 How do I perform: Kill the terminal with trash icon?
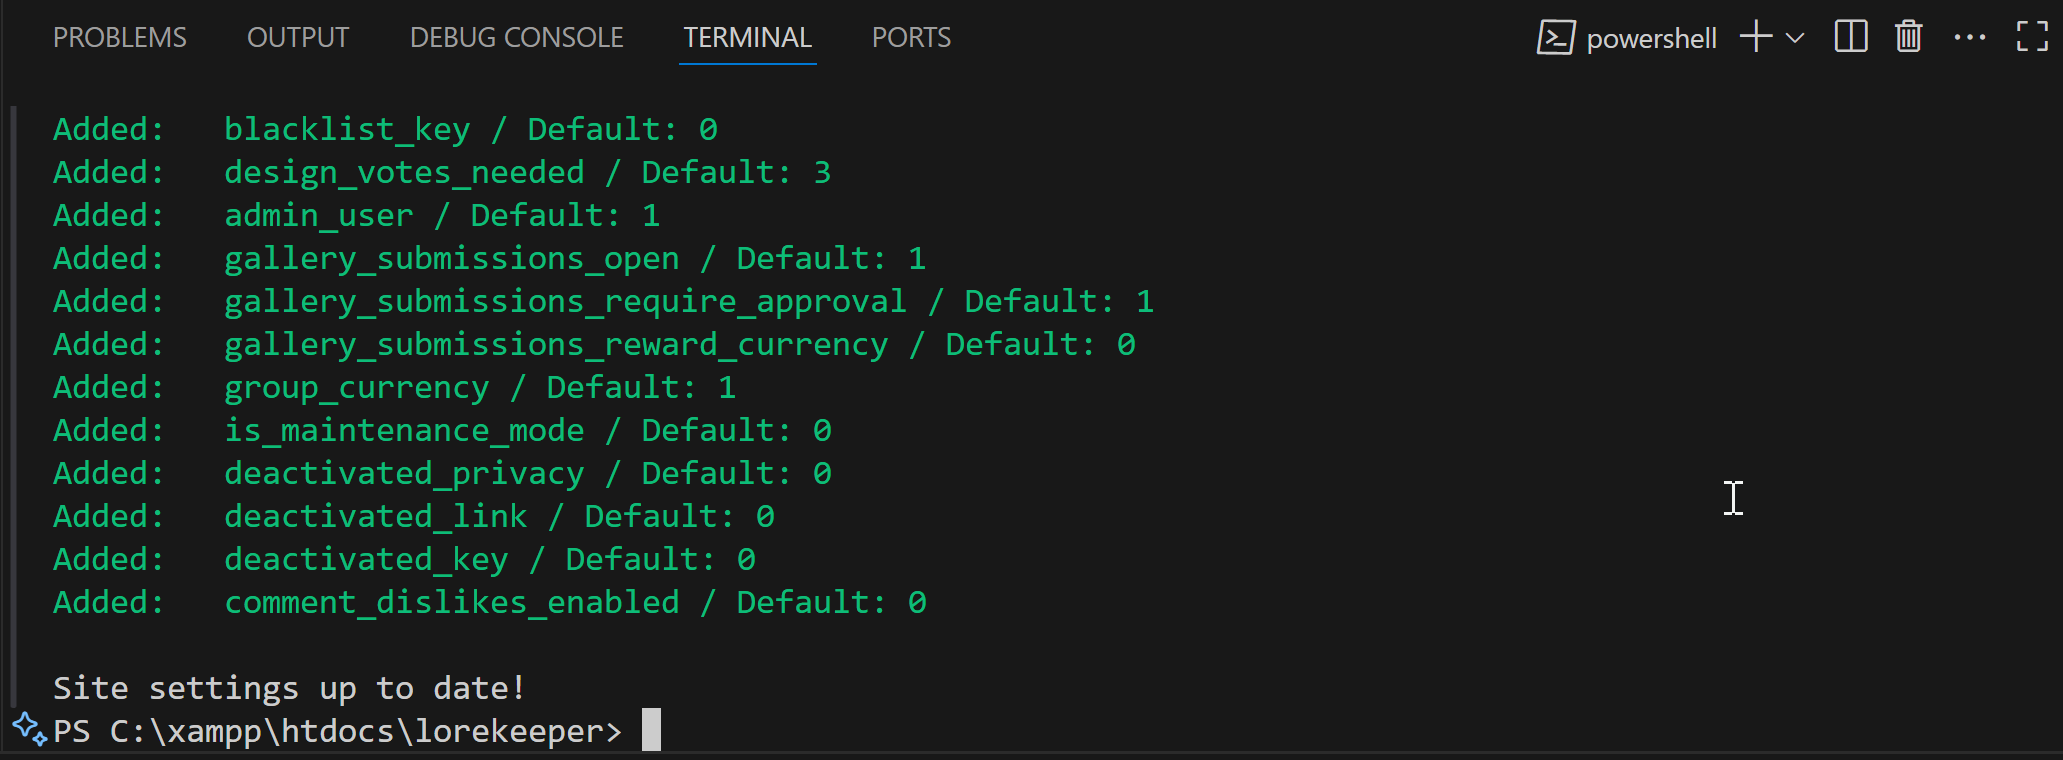point(1909,38)
